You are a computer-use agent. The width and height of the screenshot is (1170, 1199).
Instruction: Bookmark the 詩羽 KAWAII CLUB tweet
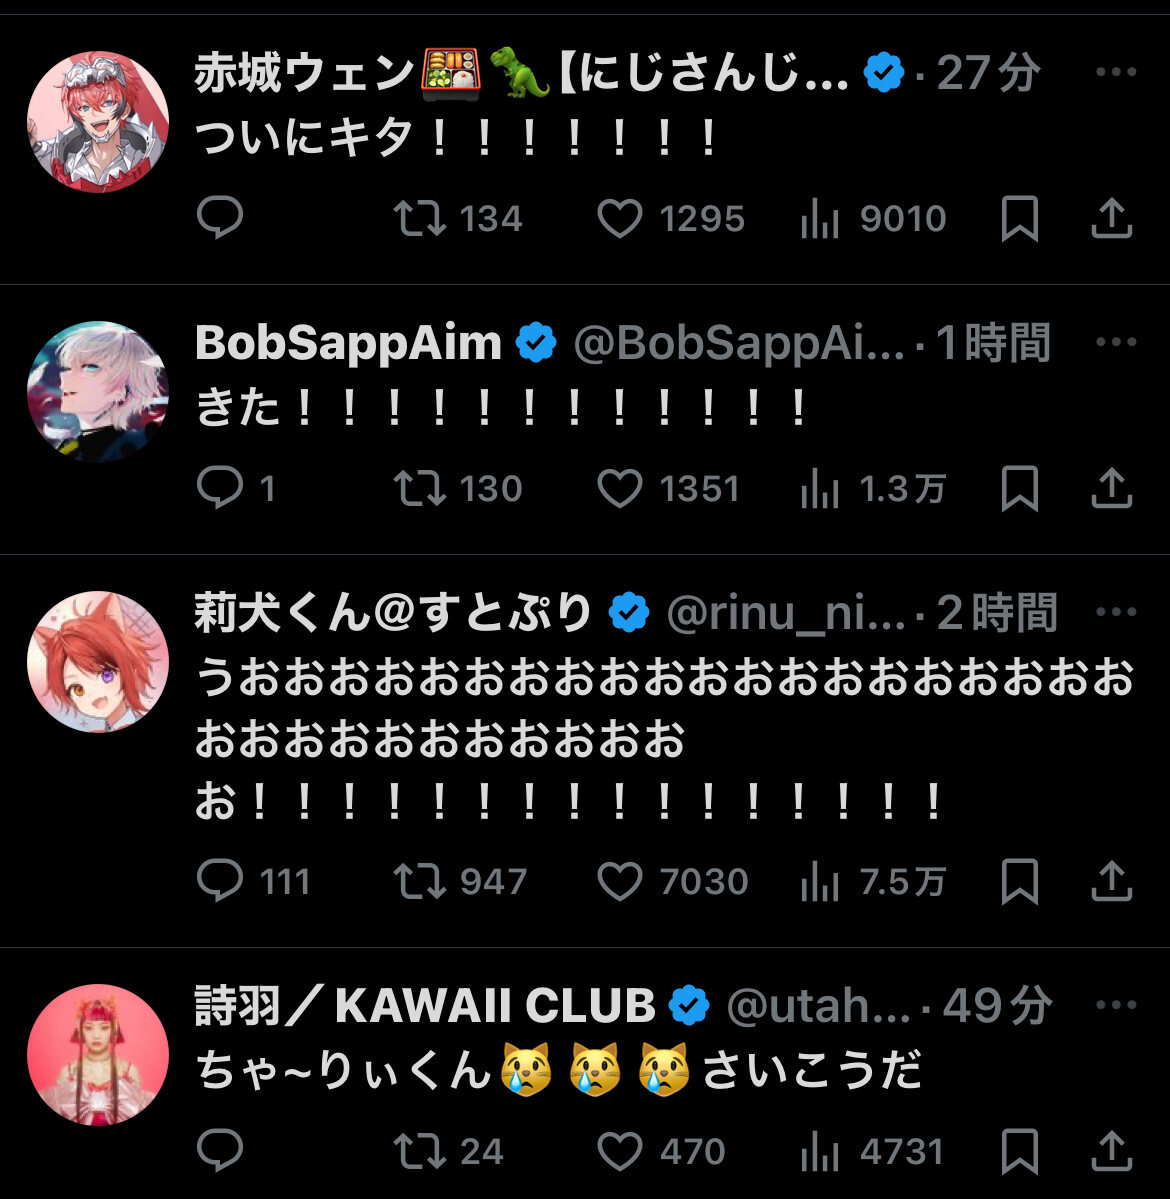pos(1019,1150)
